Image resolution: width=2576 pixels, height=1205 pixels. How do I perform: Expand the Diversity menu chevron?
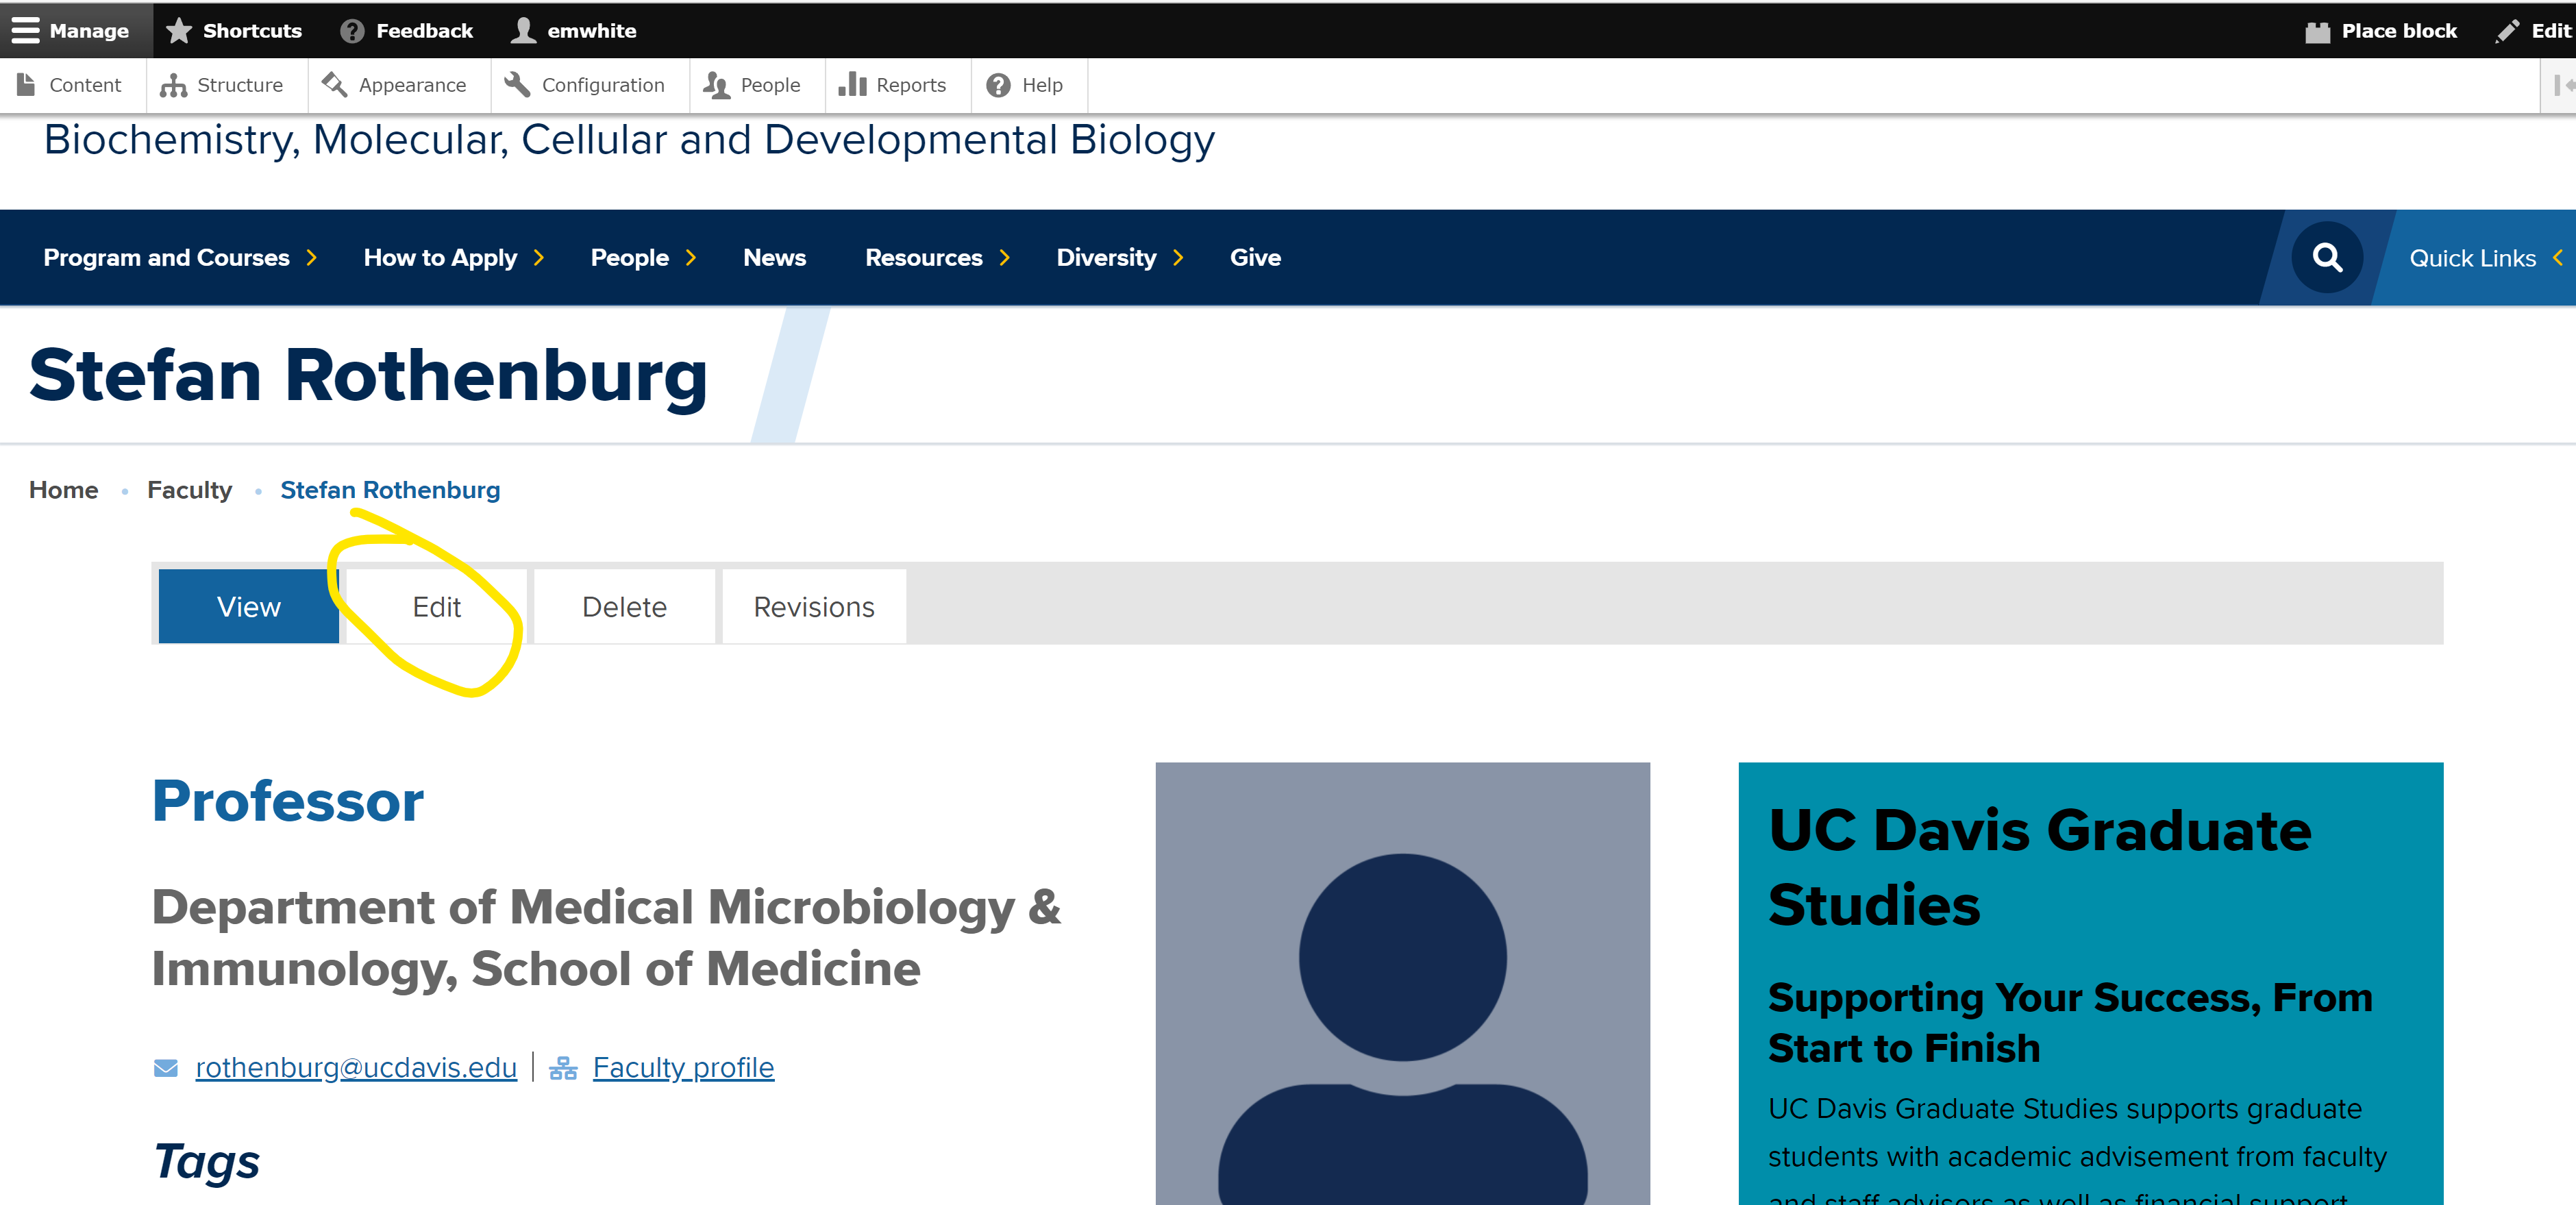coord(1179,258)
